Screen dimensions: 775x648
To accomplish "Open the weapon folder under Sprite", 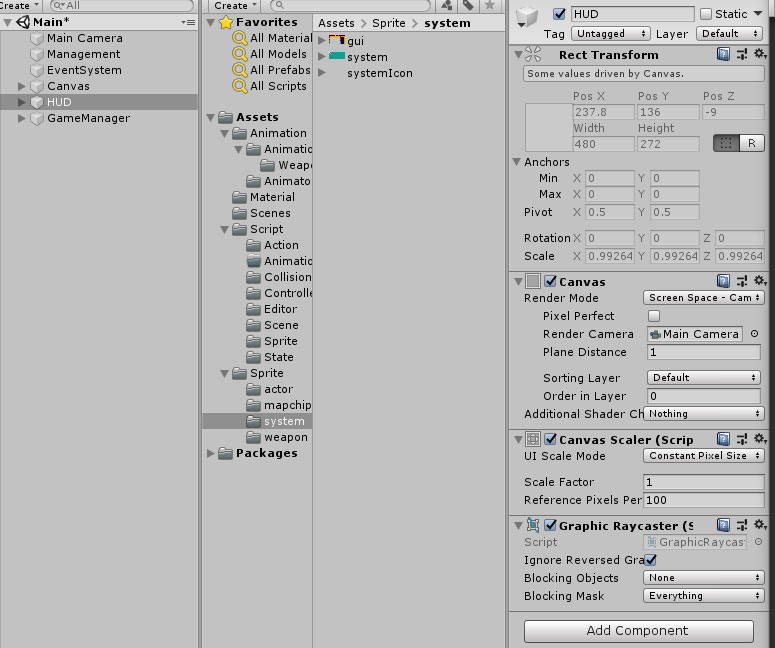I will tap(277, 437).
